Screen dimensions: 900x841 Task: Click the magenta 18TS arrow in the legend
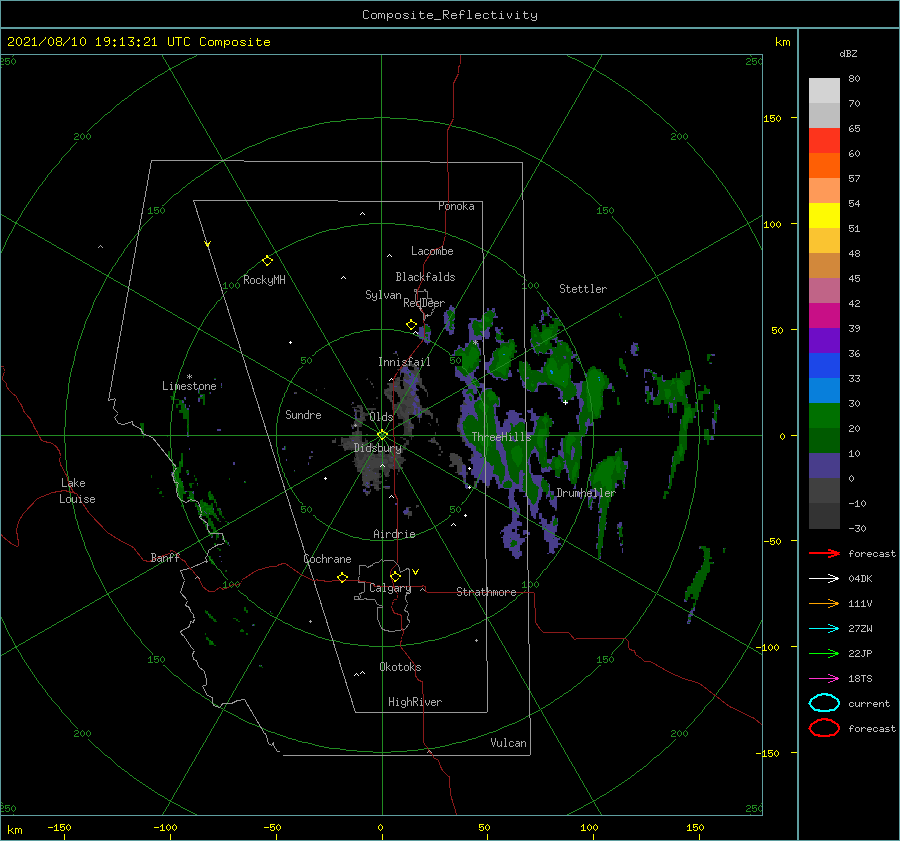coord(824,679)
